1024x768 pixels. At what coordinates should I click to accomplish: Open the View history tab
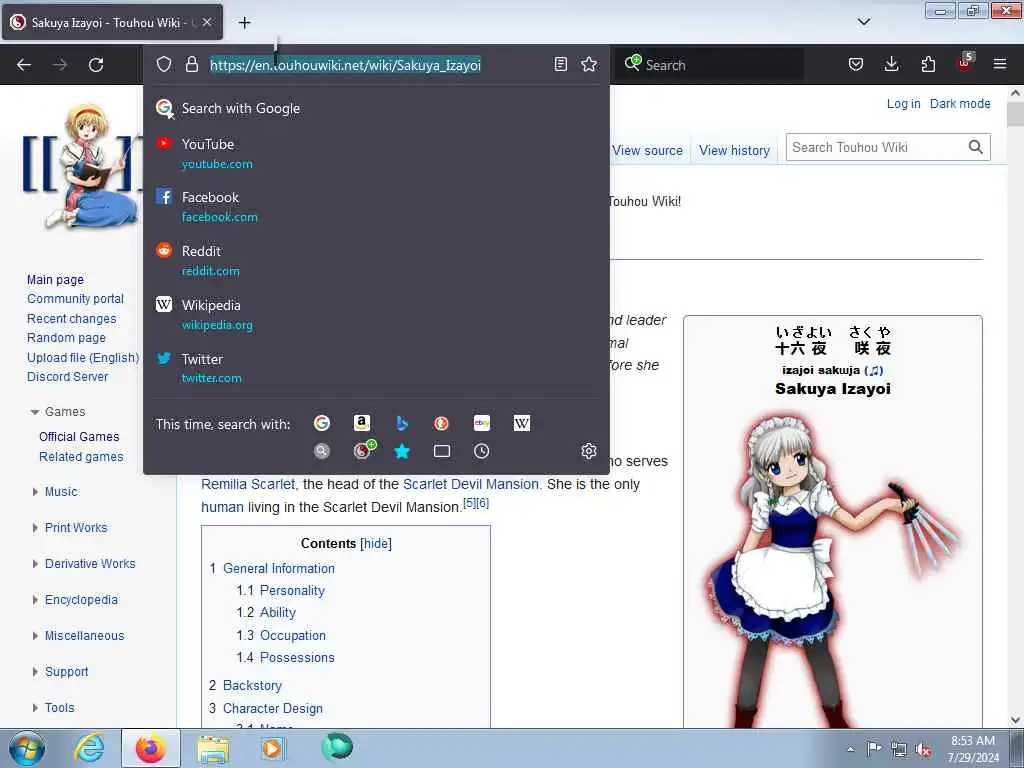click(734, 151)
